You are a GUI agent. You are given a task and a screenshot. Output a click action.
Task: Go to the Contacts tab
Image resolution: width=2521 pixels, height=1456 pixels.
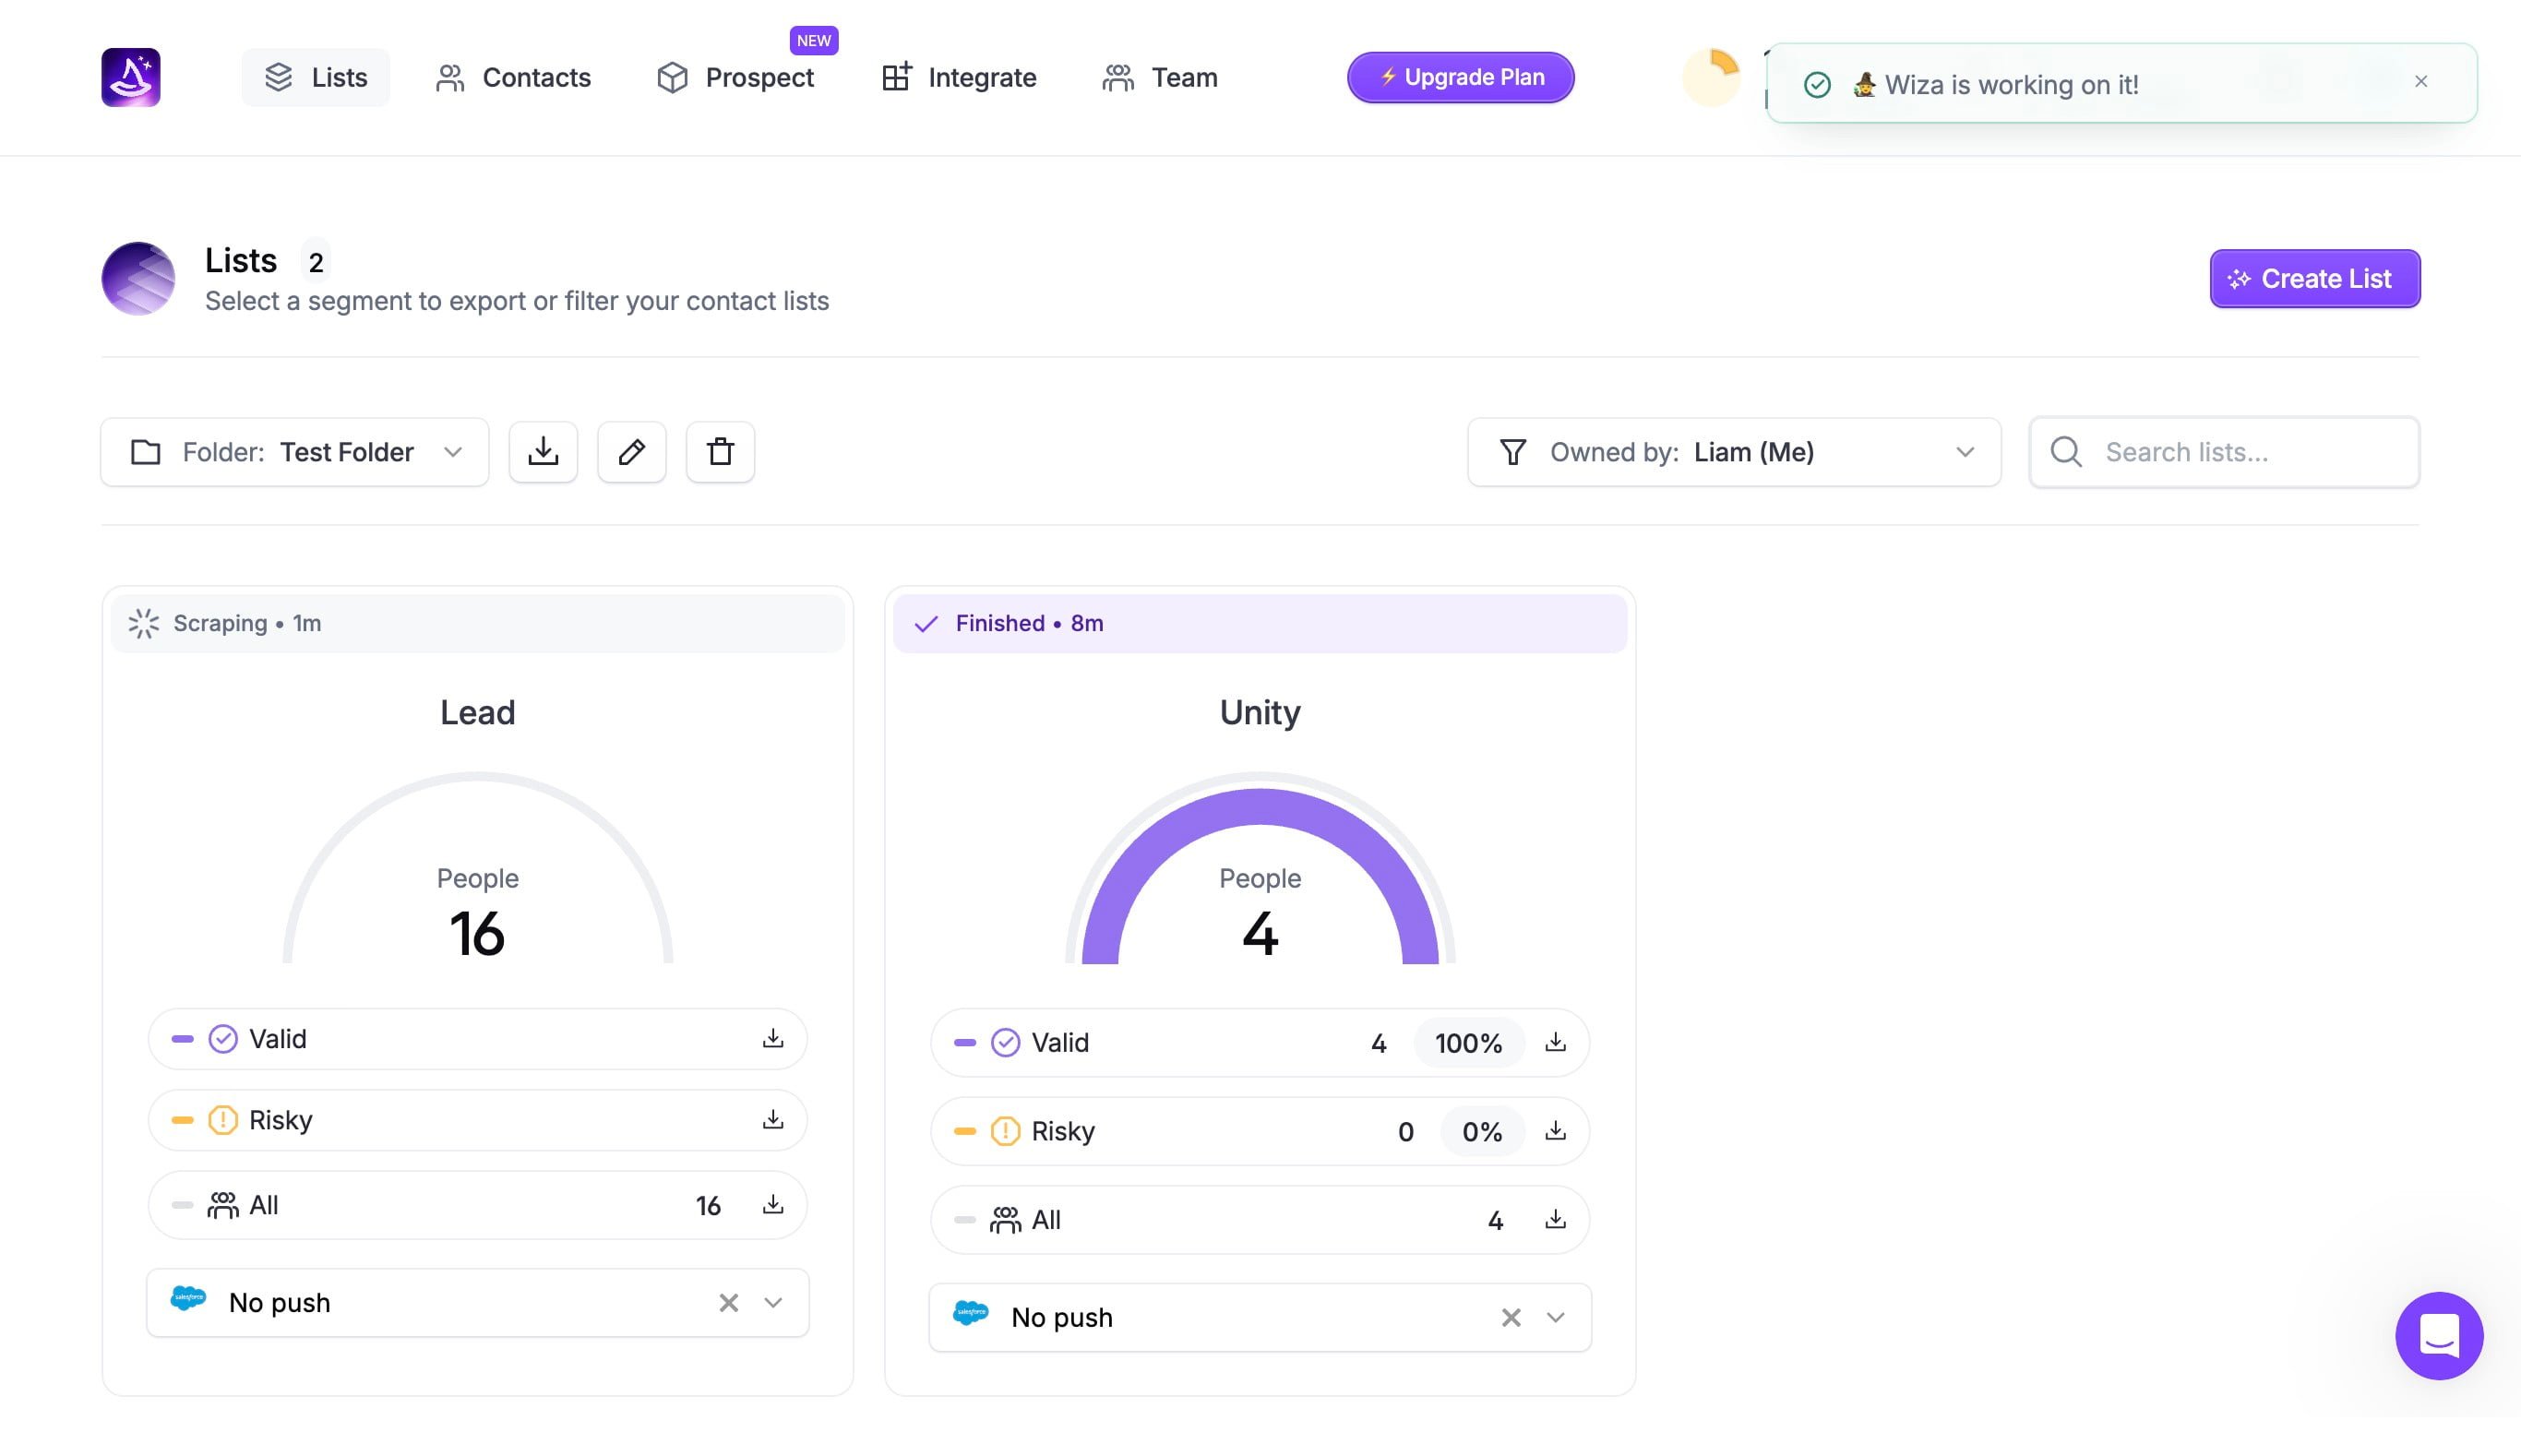pos(513,77)
